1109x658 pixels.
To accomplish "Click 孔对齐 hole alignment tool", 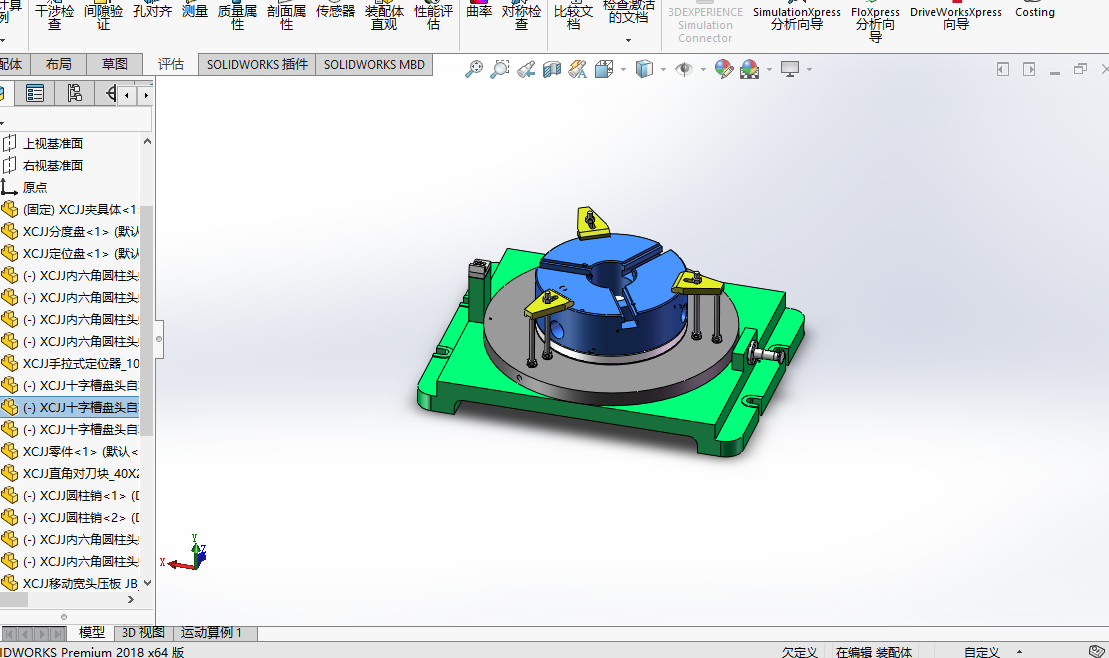I will click(152, 11).
